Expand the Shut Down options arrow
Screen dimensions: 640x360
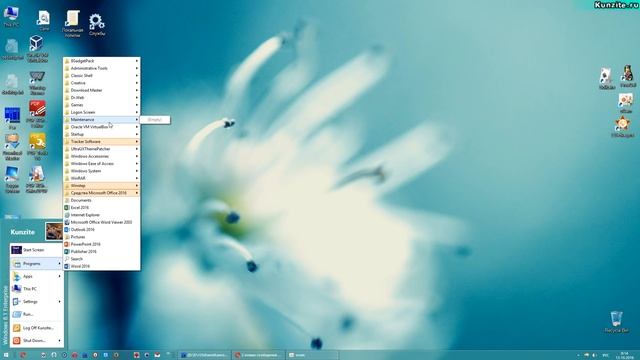[60, 340]
